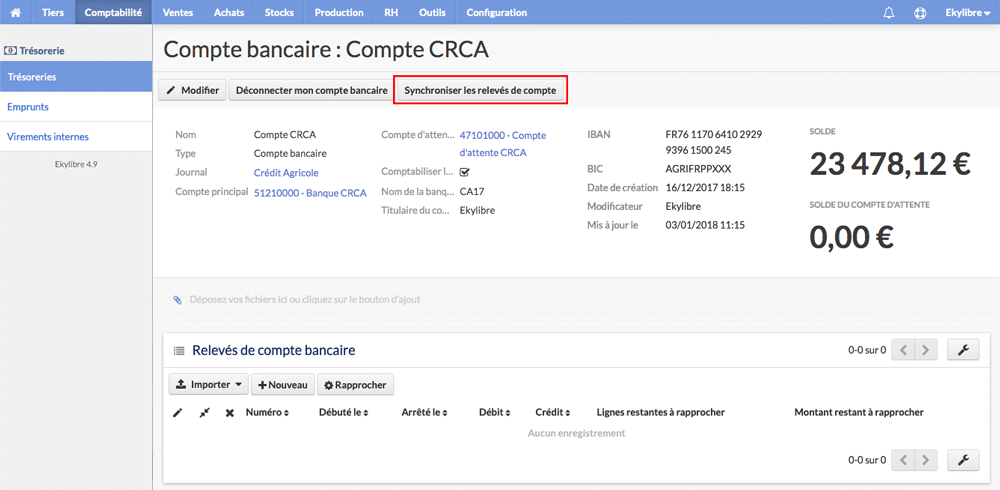Click the Ekylibre 4.9 version label

pyautogui.click(x=76, y=164)
